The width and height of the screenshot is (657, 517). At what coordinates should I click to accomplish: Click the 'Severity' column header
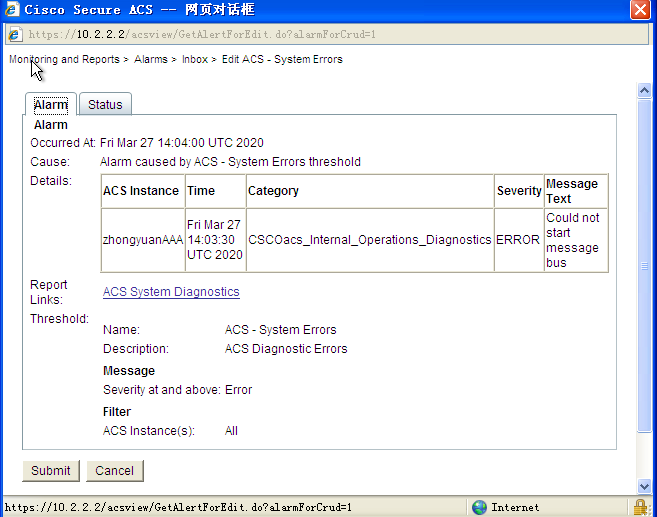[x=519, y=191]
